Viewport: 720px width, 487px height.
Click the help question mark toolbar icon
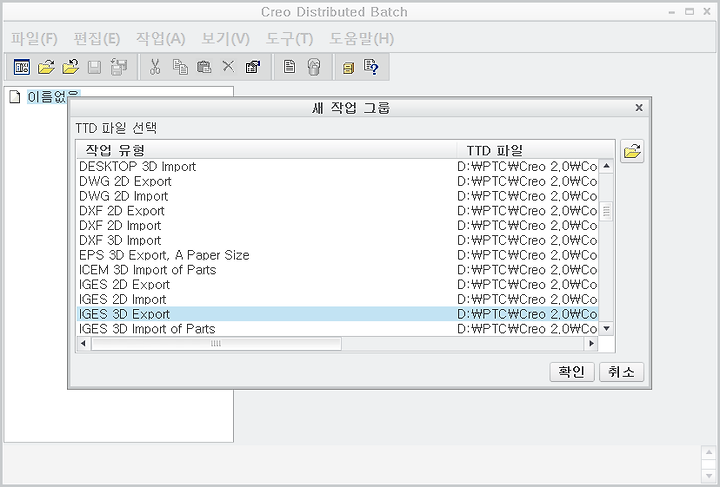point(371,67)
